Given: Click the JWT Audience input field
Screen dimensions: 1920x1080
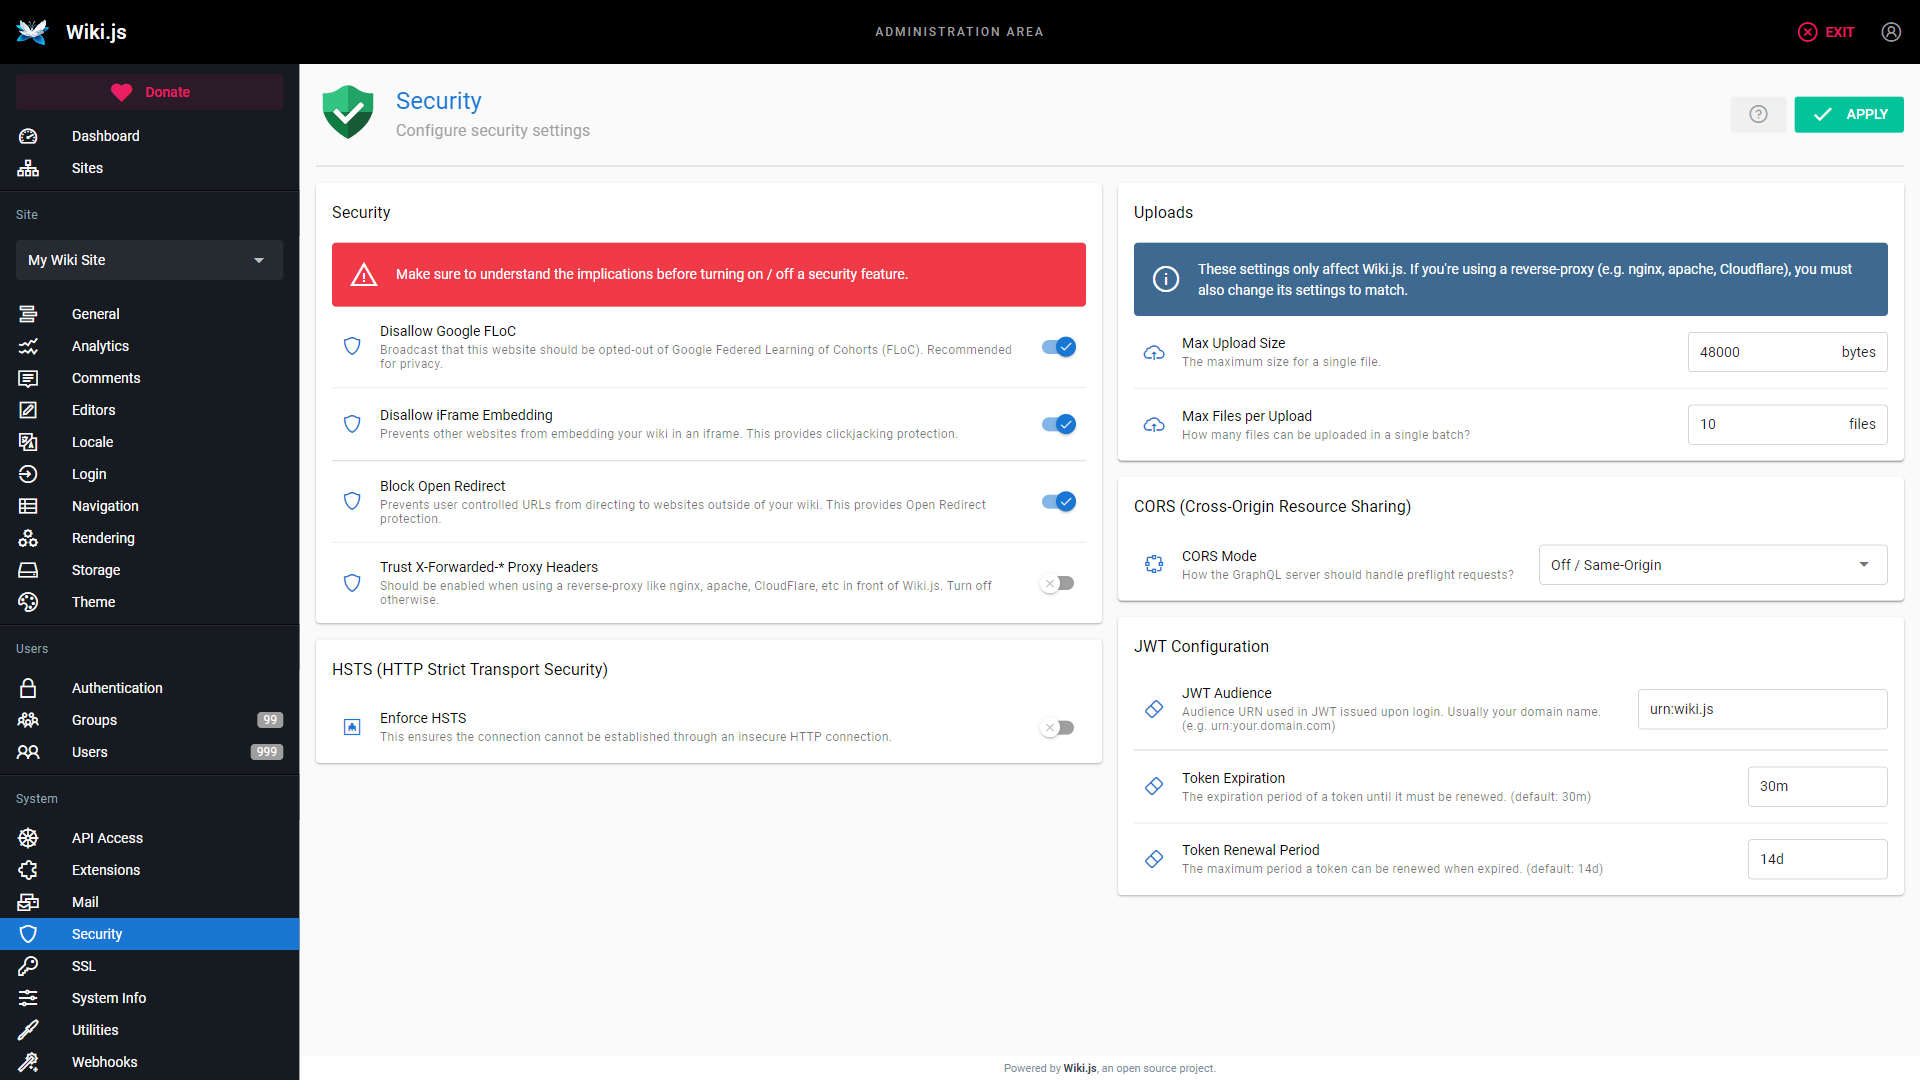Looking at the screenshot, I should point(1761,709).
